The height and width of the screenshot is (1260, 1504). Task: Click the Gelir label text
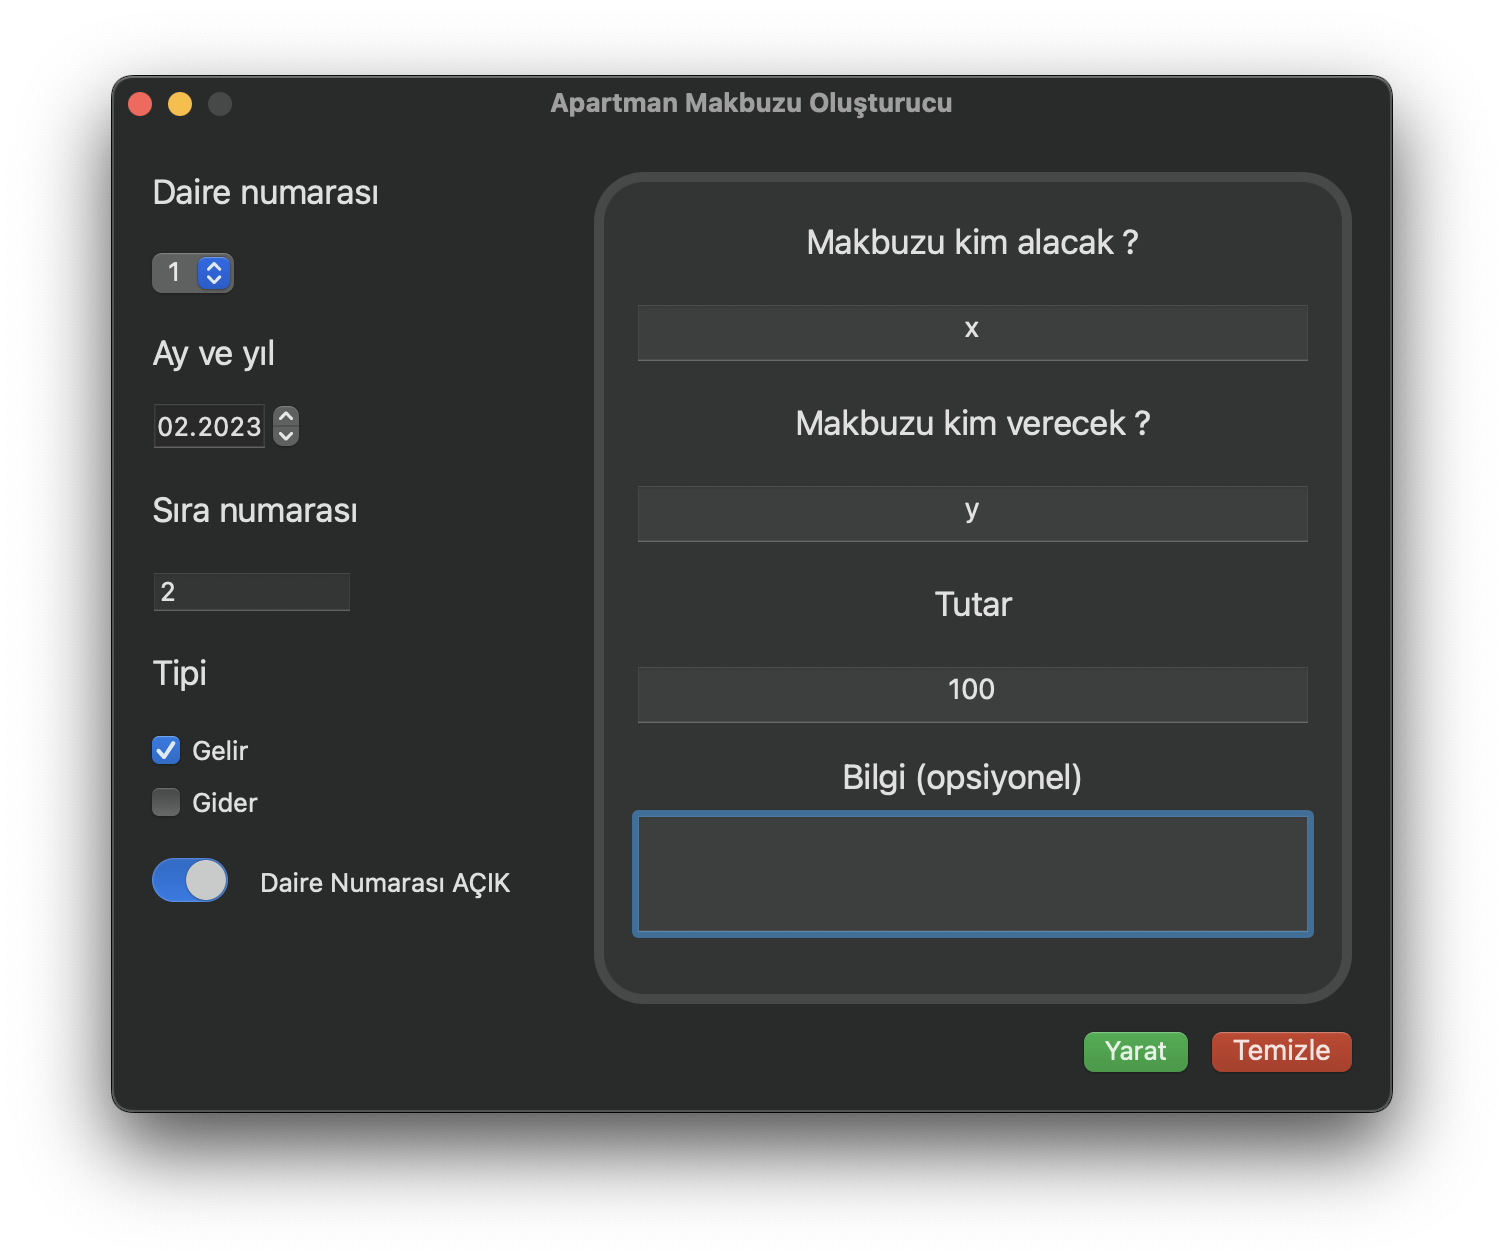(x=221, y=750)
